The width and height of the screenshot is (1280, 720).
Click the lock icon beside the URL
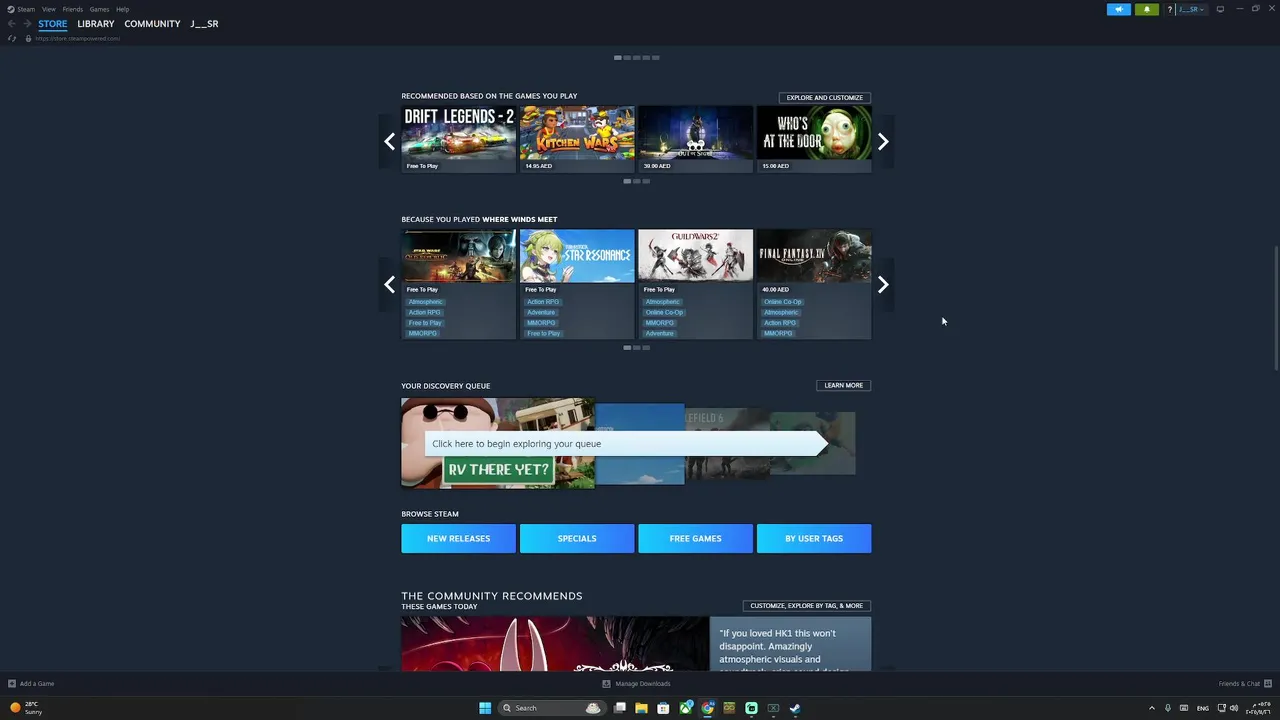click(28, 38)
